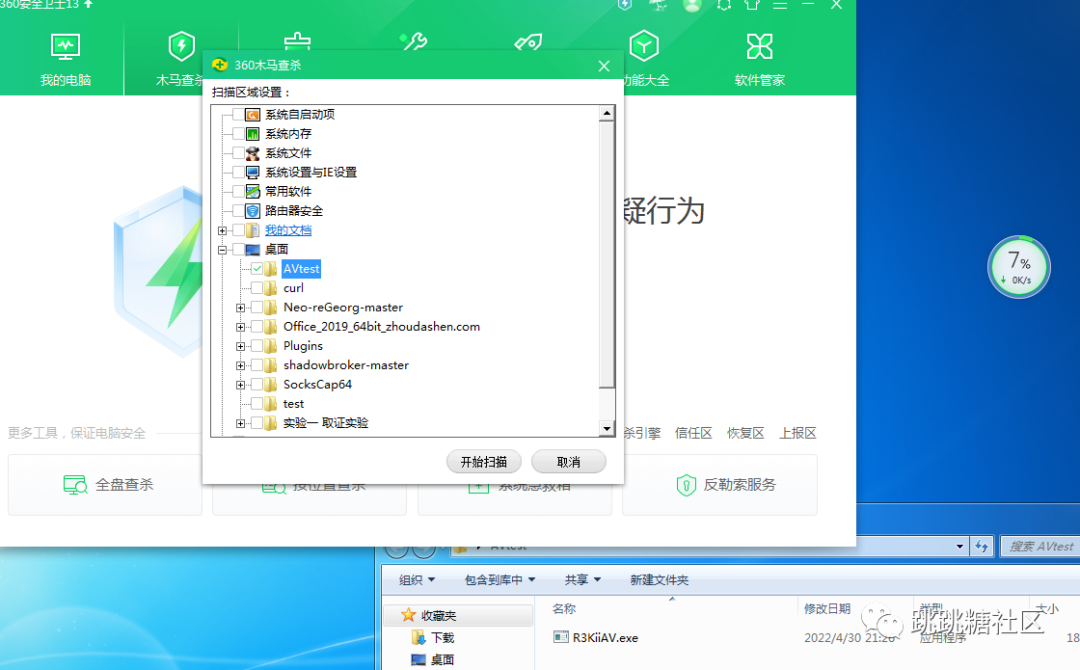This screenshot has width=1080, height=670.
Task: Click the 360 skin shirt icon
Action: [x=752, y=5]
